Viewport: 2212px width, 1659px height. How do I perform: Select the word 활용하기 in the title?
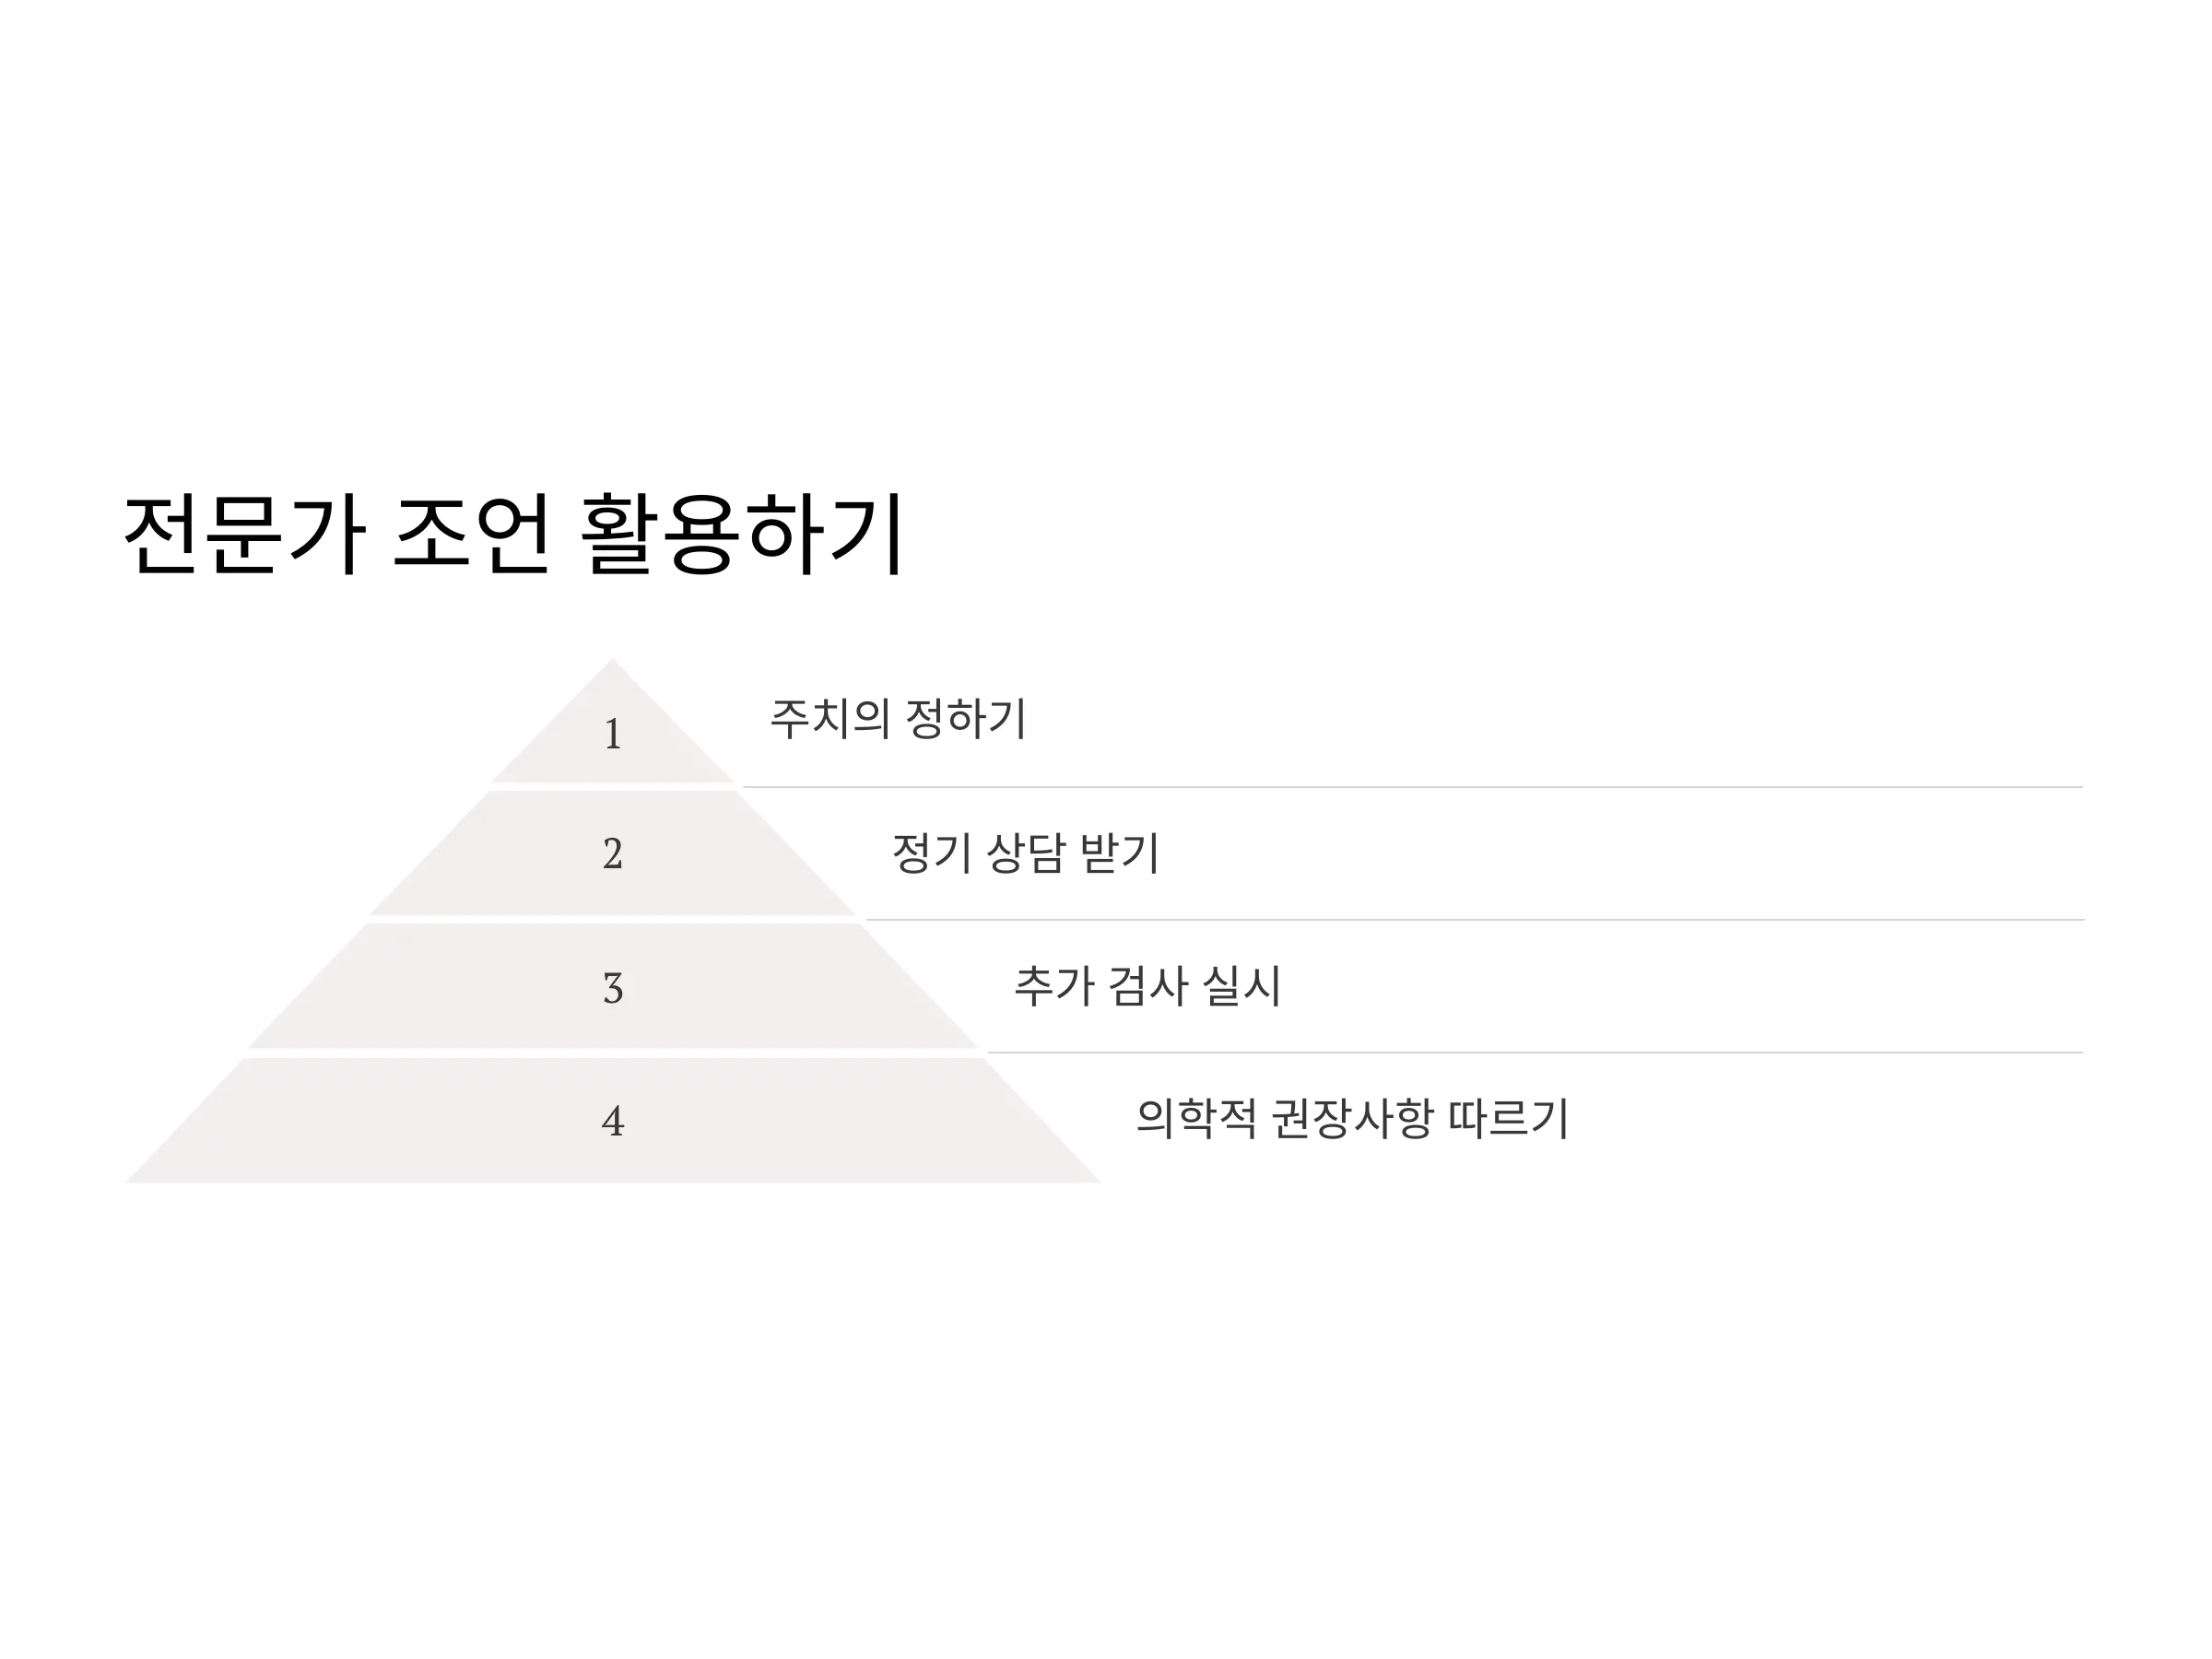pos(743,535)
